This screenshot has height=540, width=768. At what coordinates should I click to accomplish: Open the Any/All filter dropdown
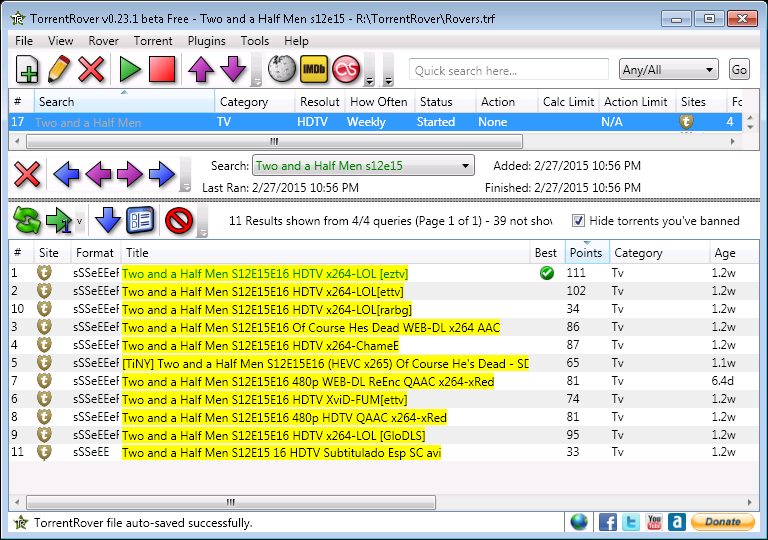click(x=668, y=70)
